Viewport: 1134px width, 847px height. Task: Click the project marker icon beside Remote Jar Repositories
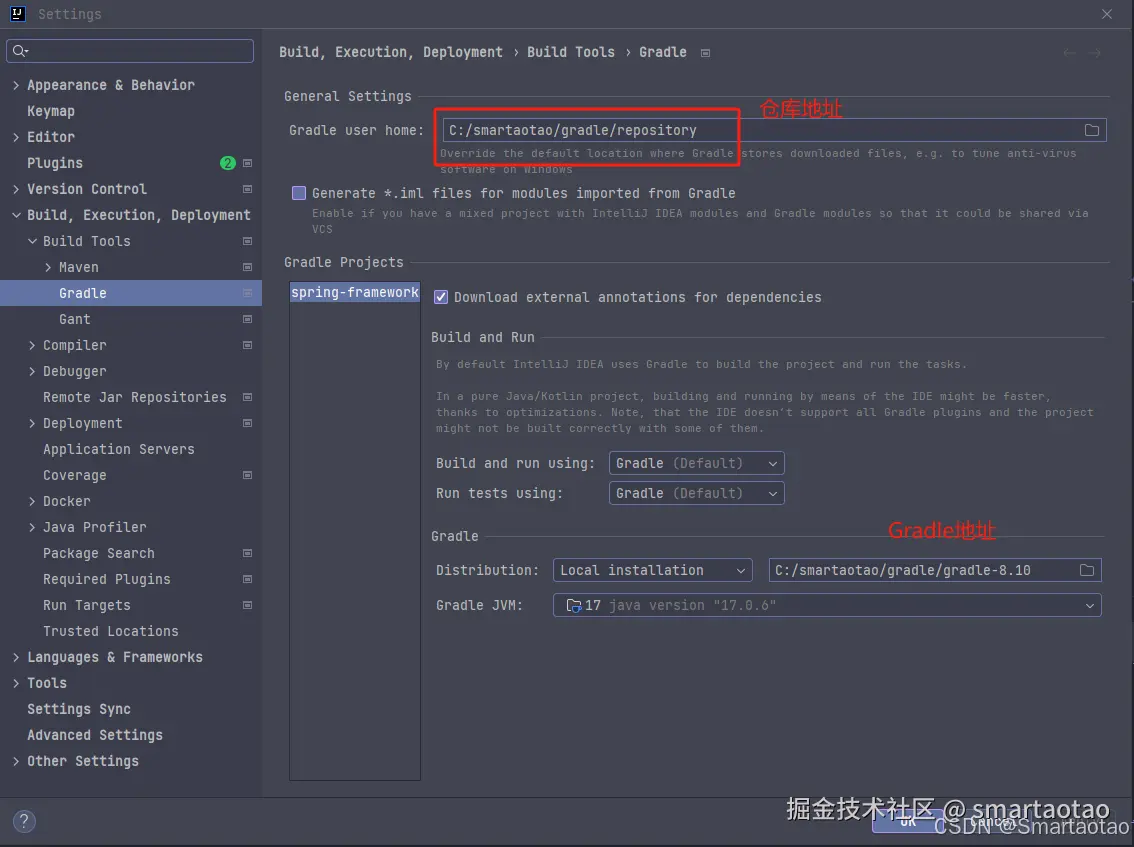pos(247,398)
